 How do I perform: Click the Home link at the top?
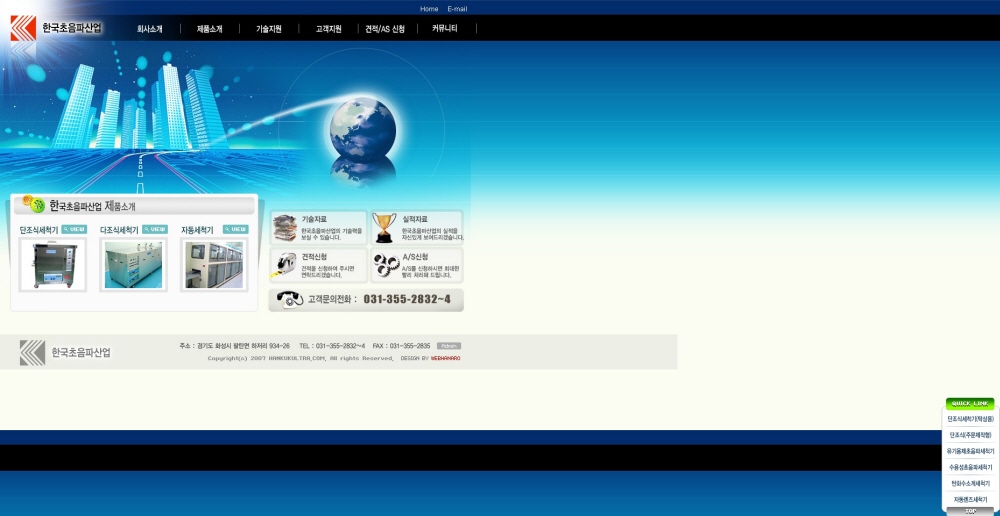(429, 9)
